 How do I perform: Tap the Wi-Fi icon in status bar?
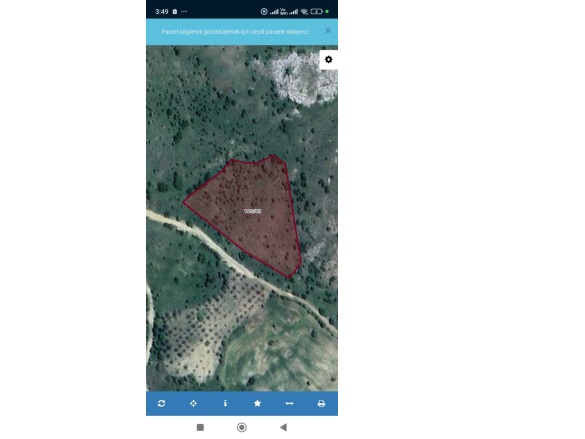coord(304,12)
